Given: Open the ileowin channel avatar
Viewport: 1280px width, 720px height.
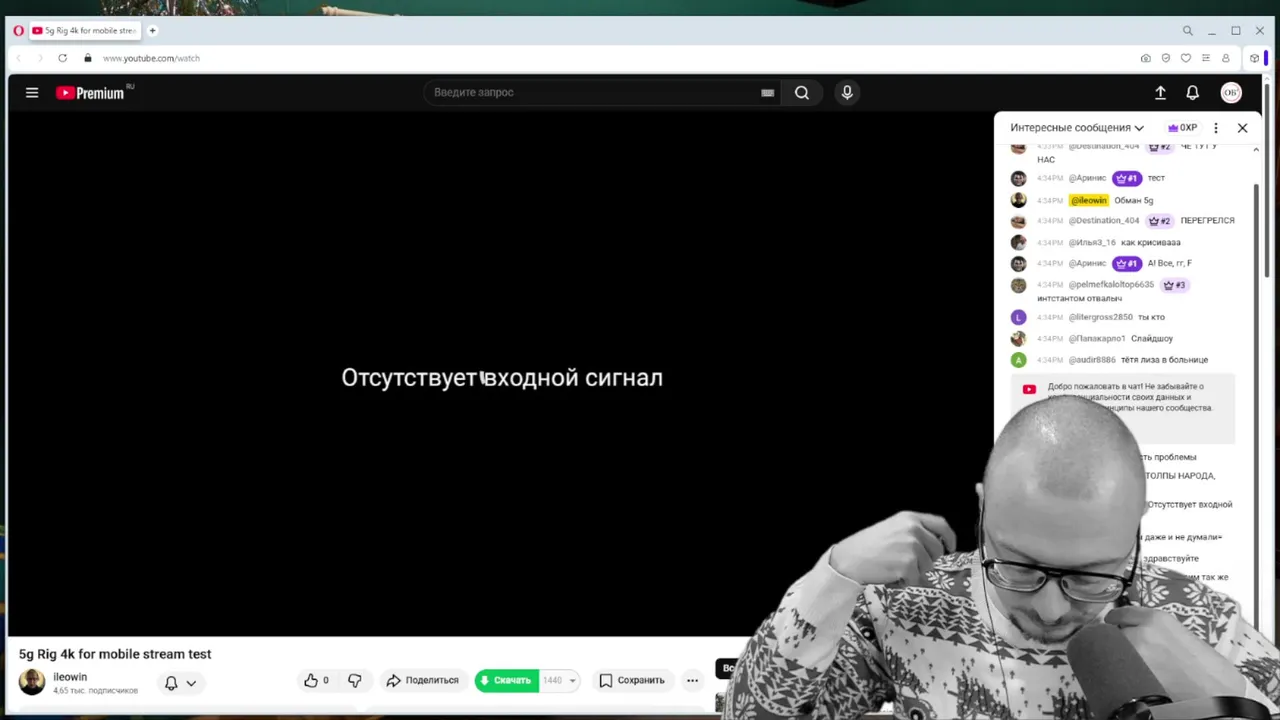Looking at the screenshot, I should [32, 682].
